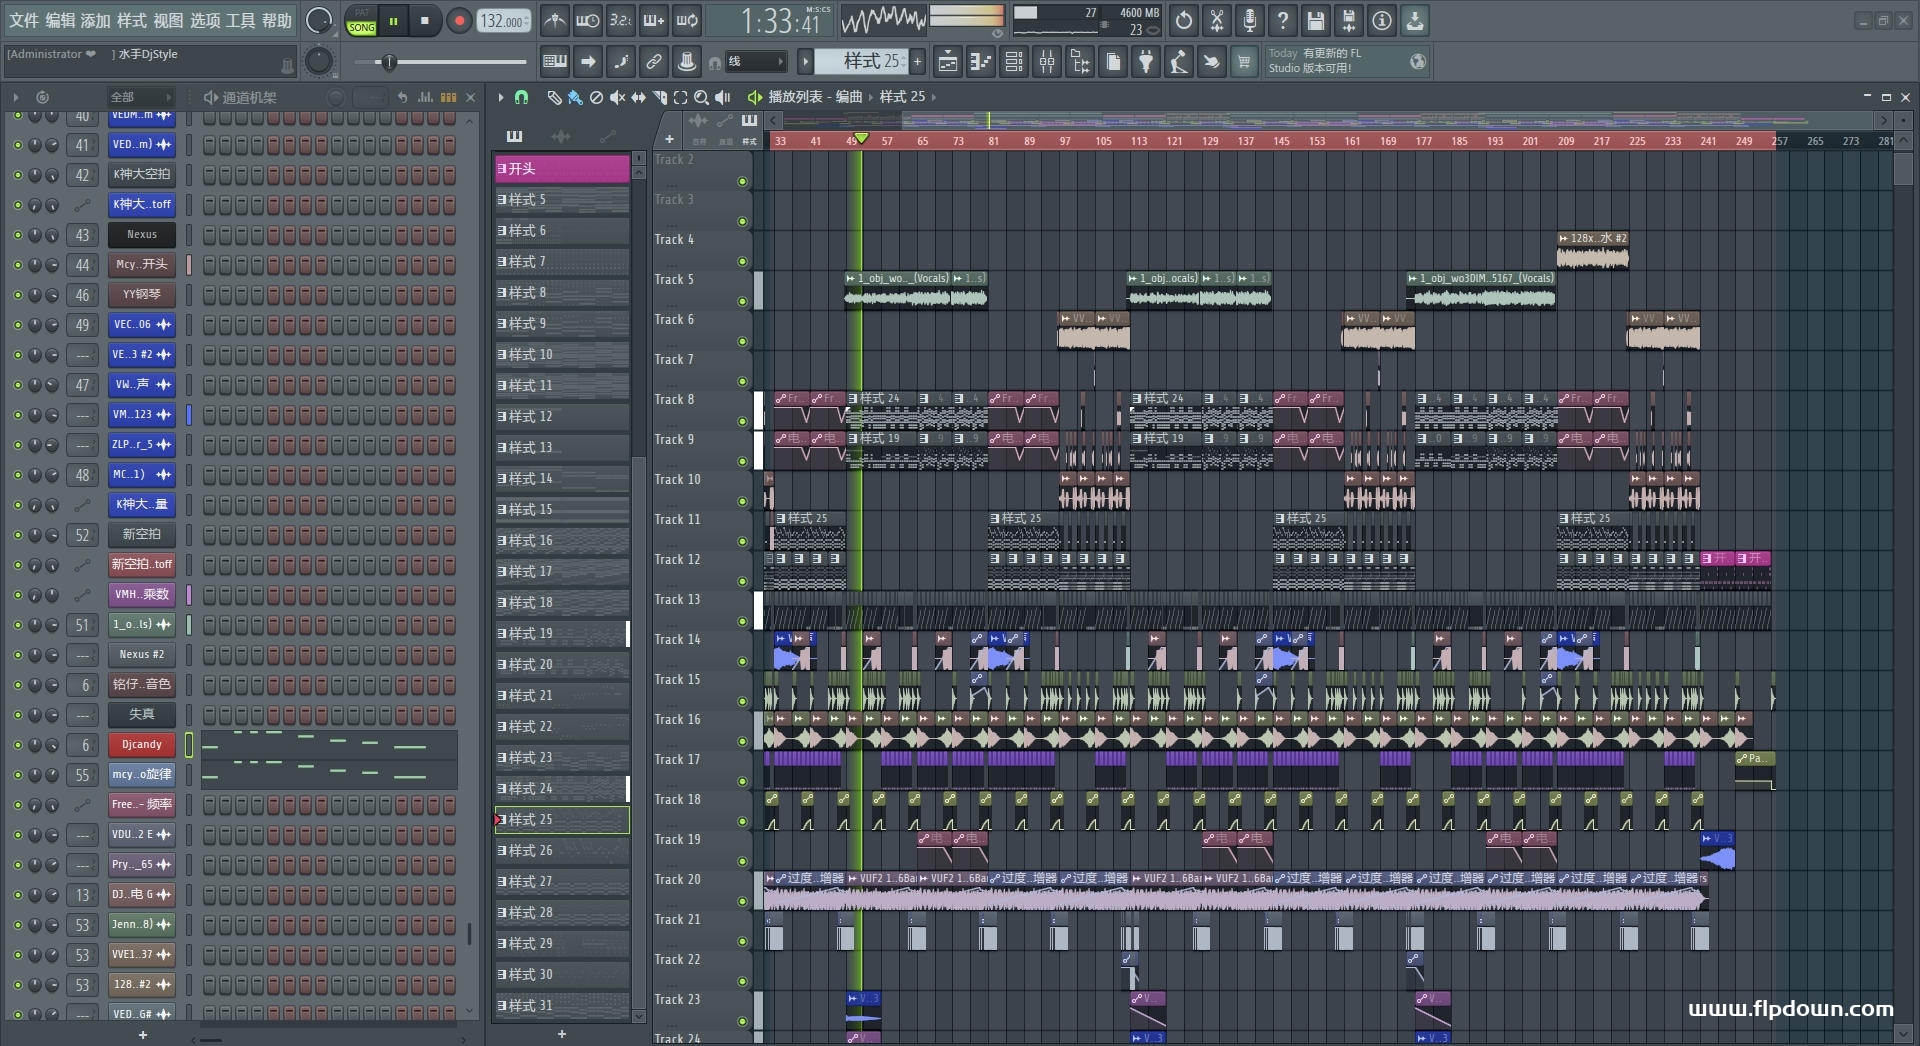Toggle the playlist snap magnet icon
The height and width of the screenshot is (1046, 1920).
click(x=521, y=97)
